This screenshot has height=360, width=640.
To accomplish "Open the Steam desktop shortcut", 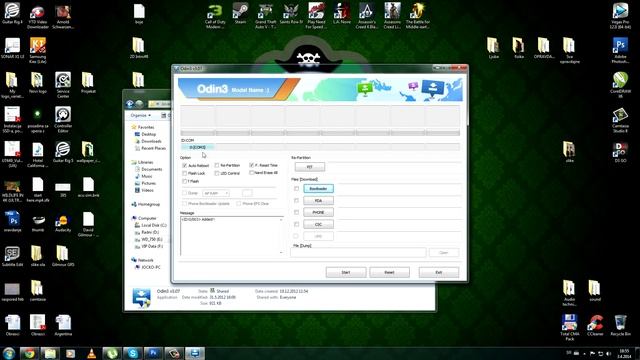I will [240, 13].
